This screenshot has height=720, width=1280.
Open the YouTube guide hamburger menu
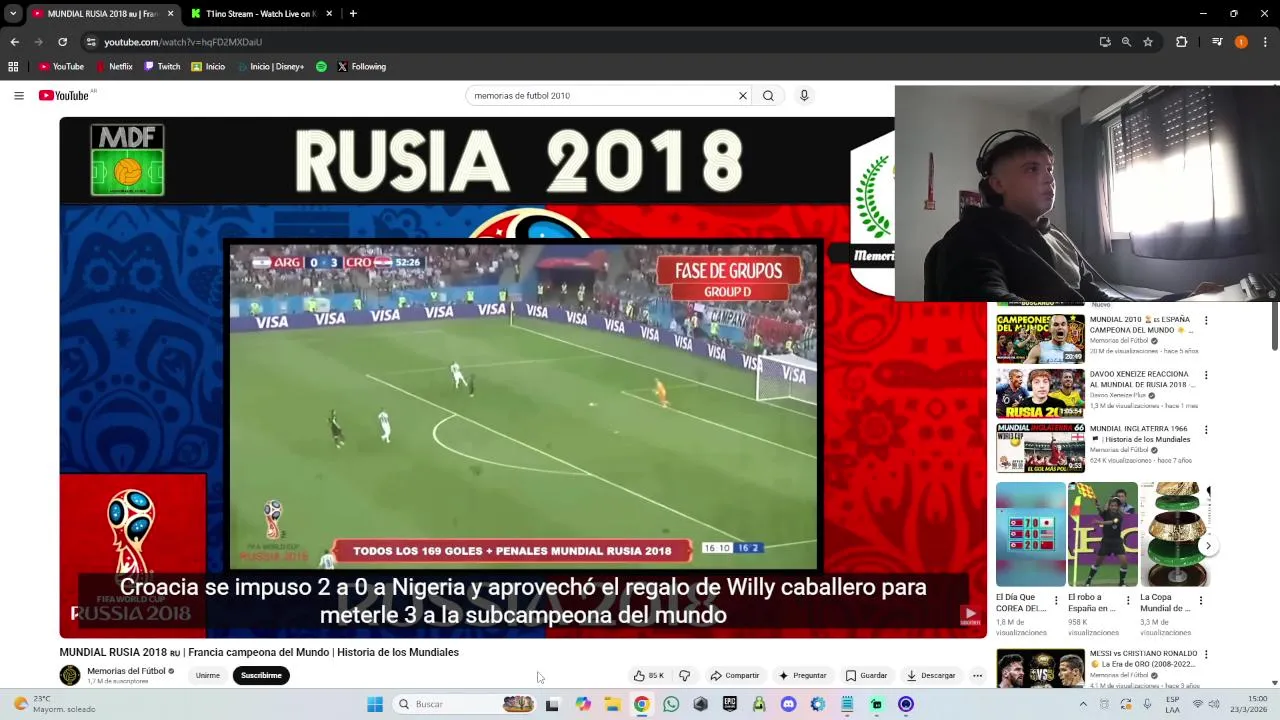19,96
